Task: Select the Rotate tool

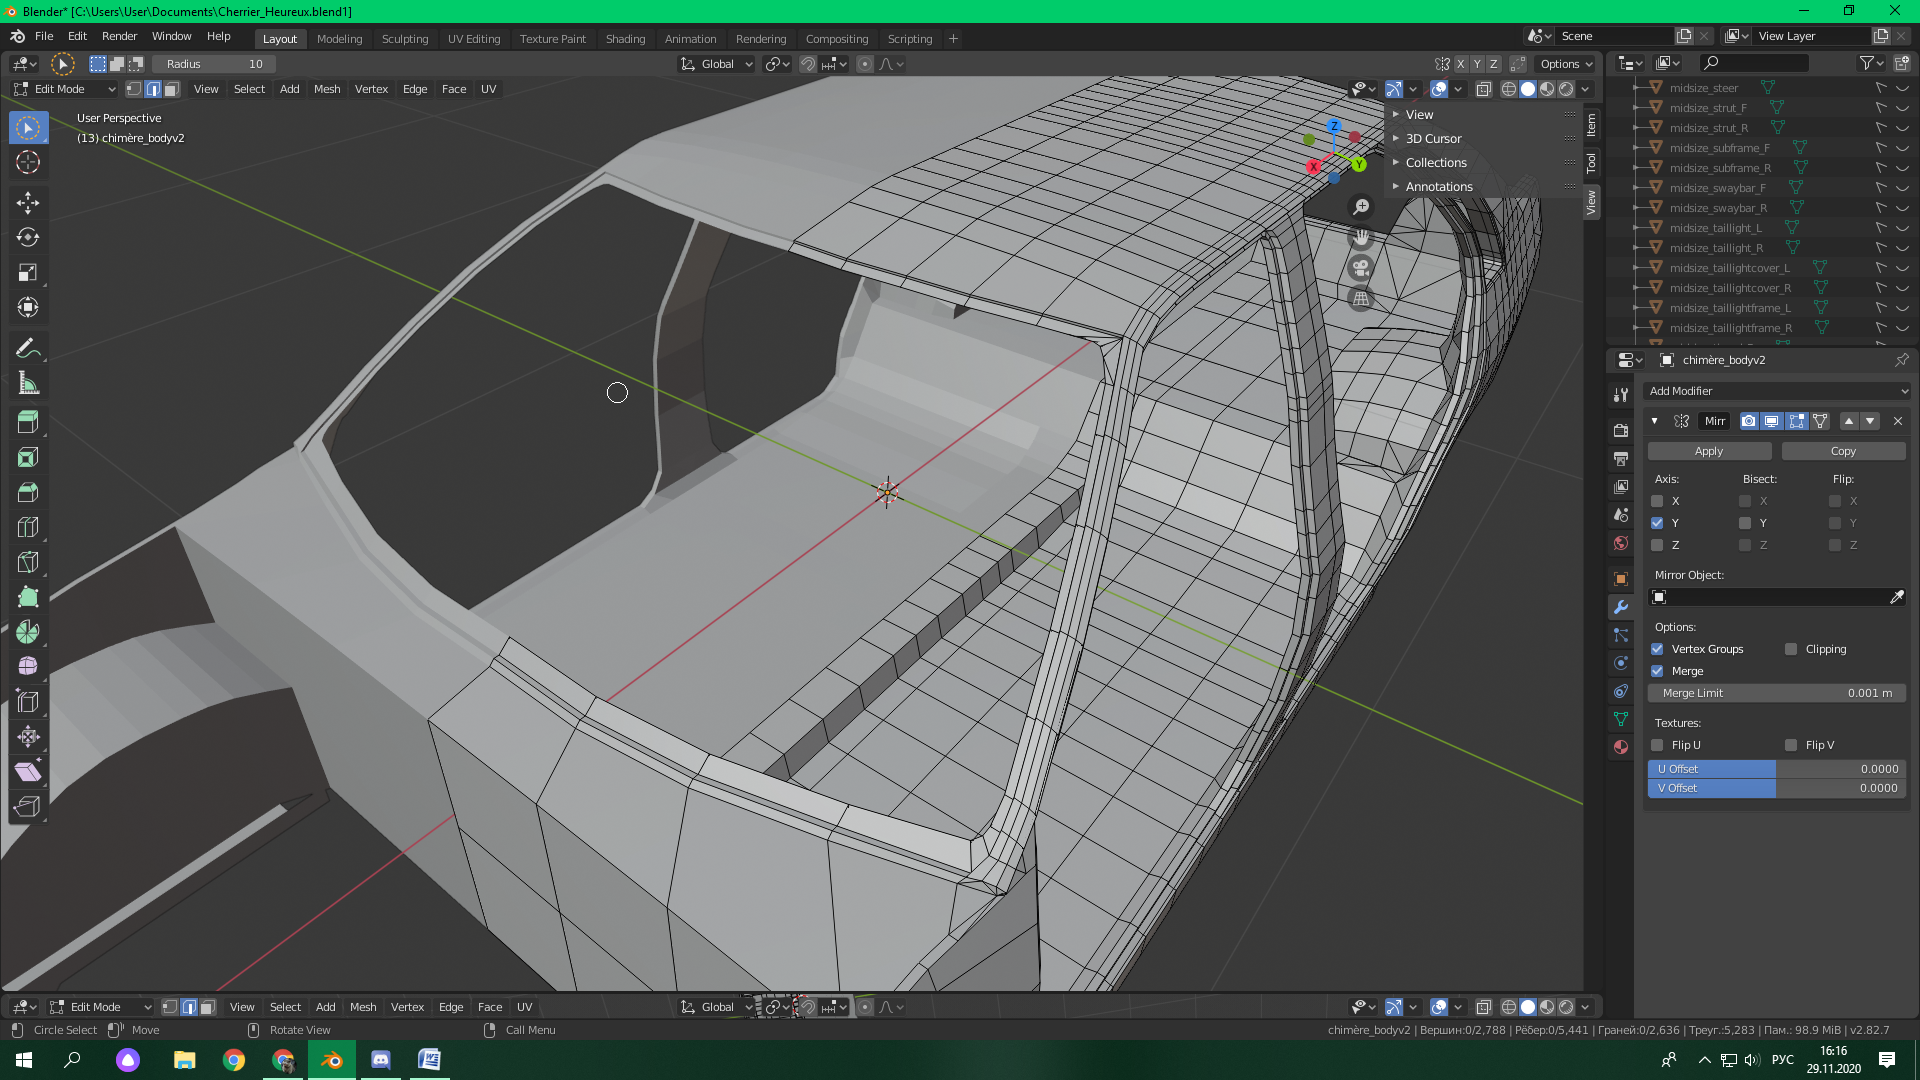Action: (28, 238)
